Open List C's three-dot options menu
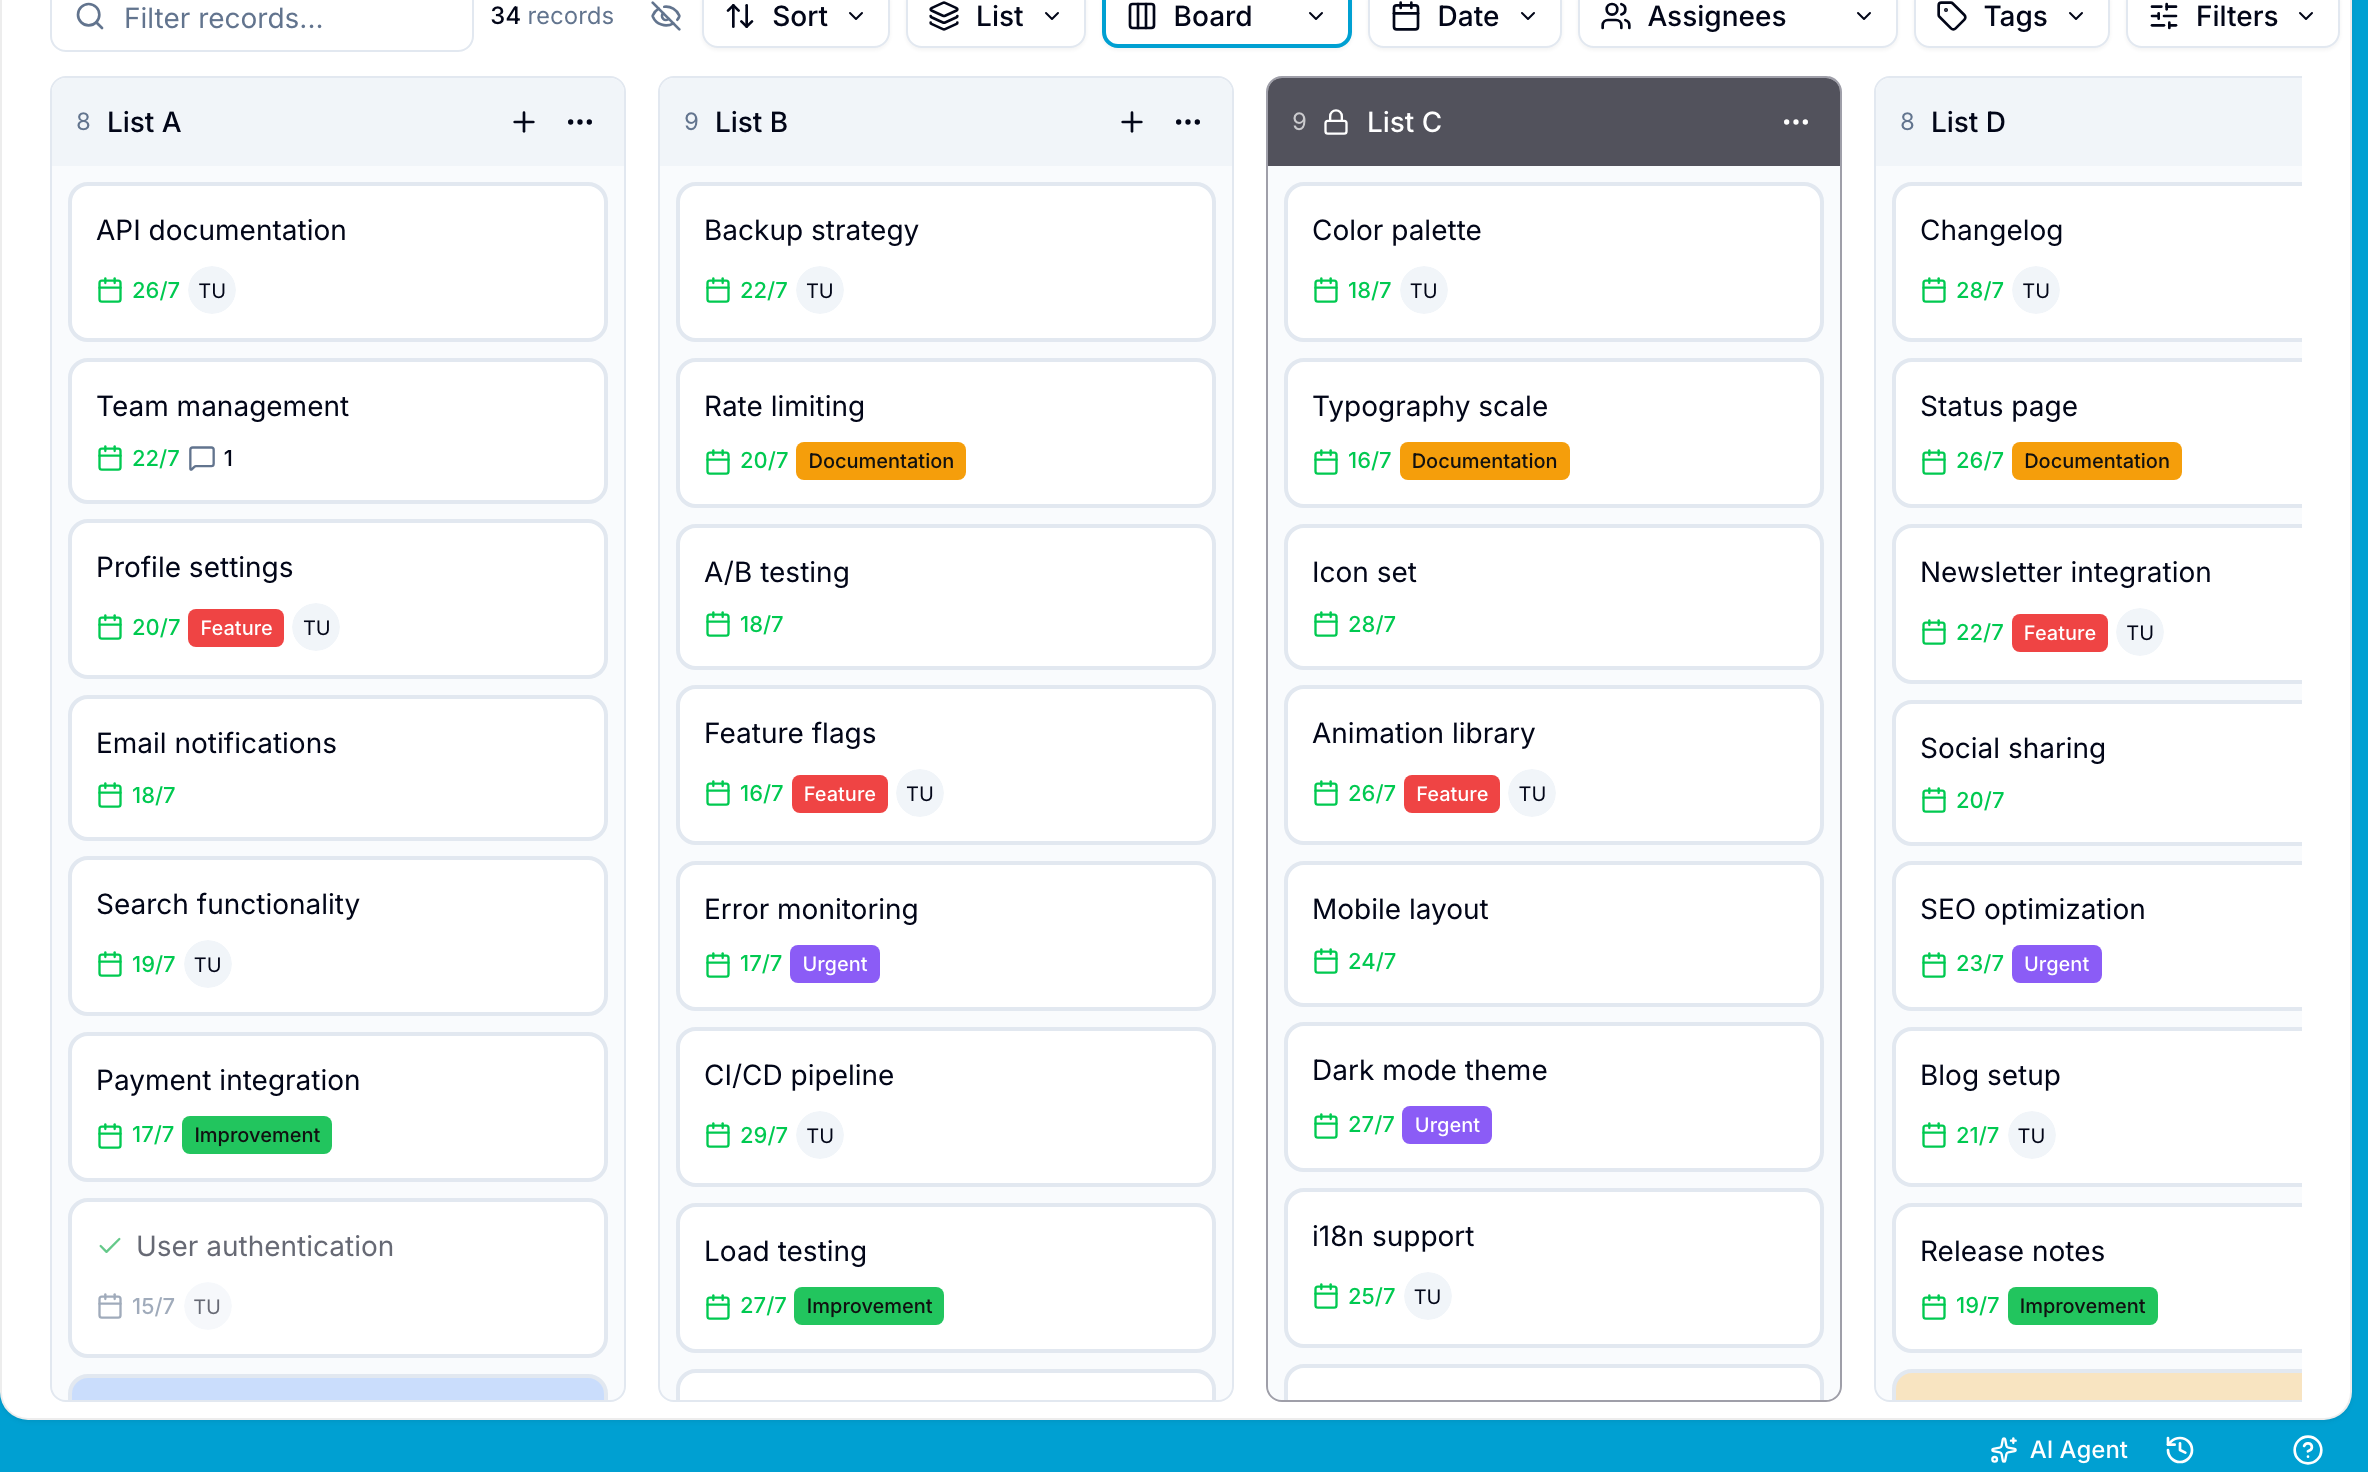2368x1472 pixels. tap(1795, 122)
